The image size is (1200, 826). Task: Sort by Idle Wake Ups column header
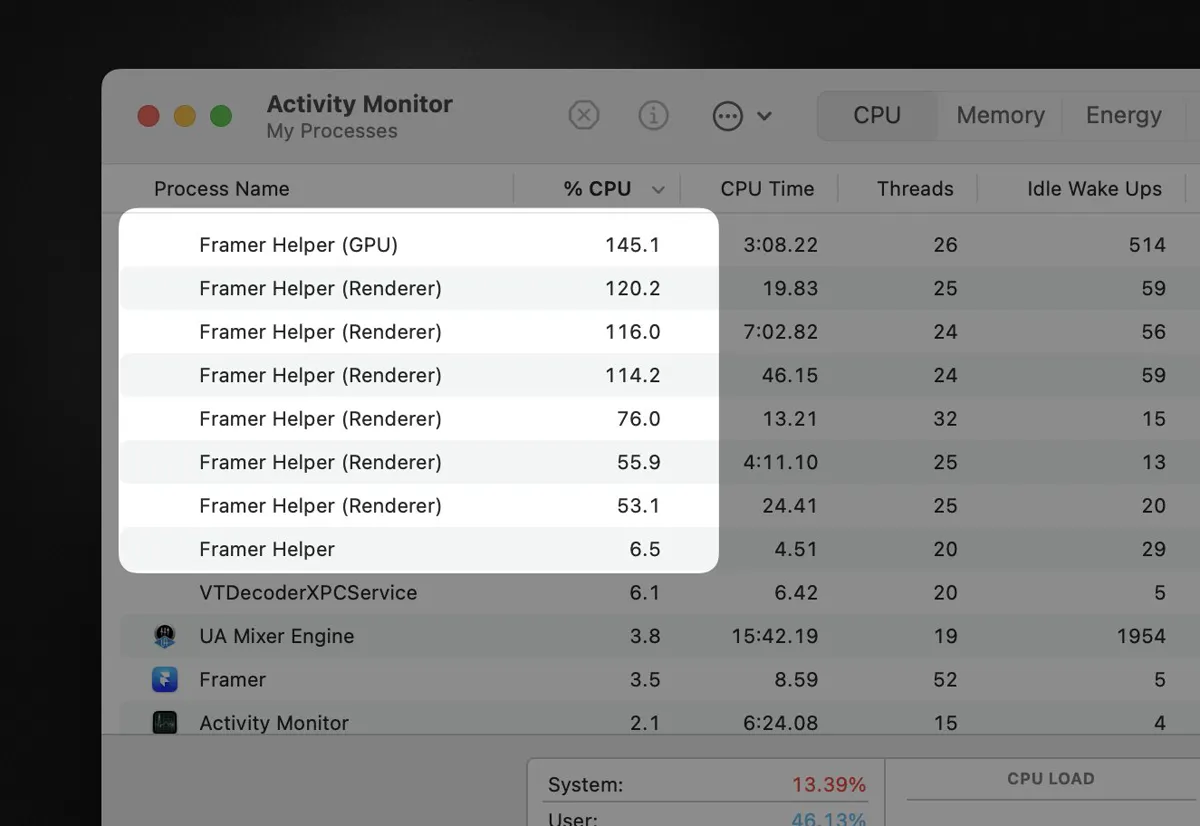(1094, 189)
